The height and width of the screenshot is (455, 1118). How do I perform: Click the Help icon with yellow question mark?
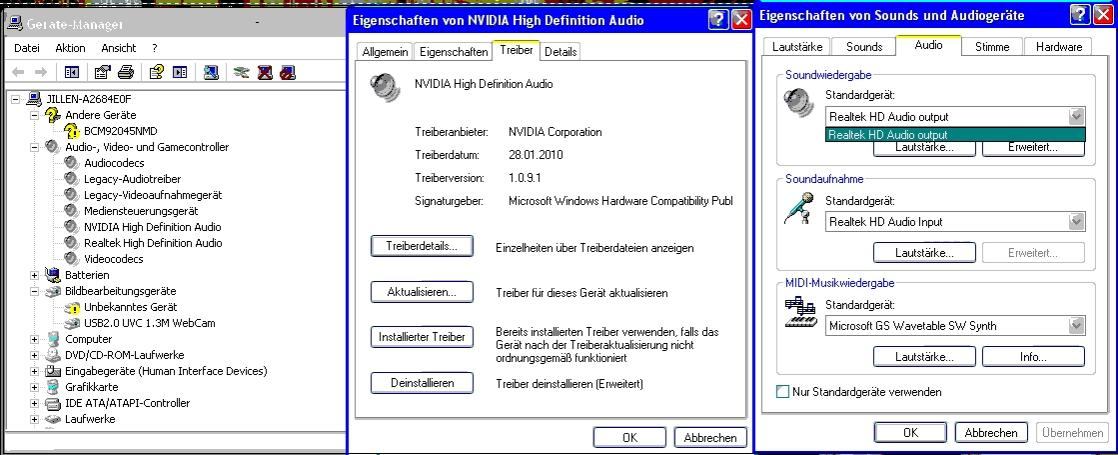(157, 72)
